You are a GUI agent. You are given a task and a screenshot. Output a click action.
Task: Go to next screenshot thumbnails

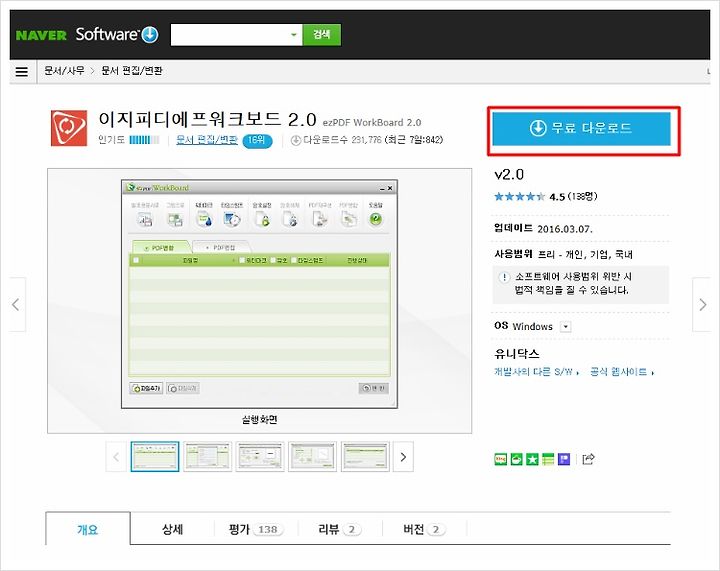coord(403,457)
